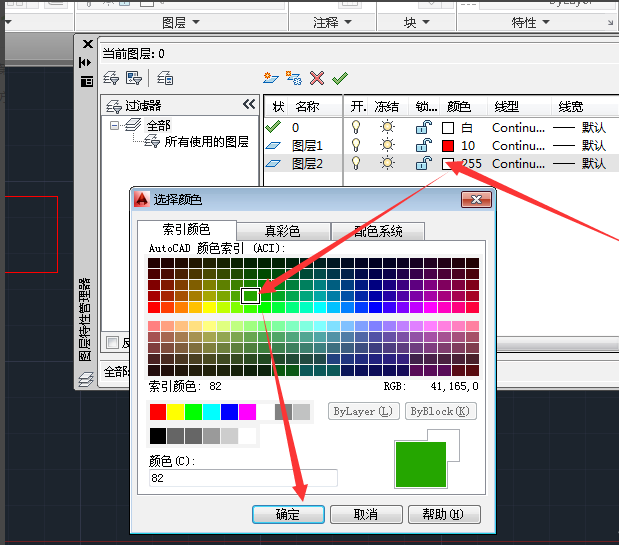Choose the magenta standard color swatch
Screen dimensions: 619x545
point(248,412)
